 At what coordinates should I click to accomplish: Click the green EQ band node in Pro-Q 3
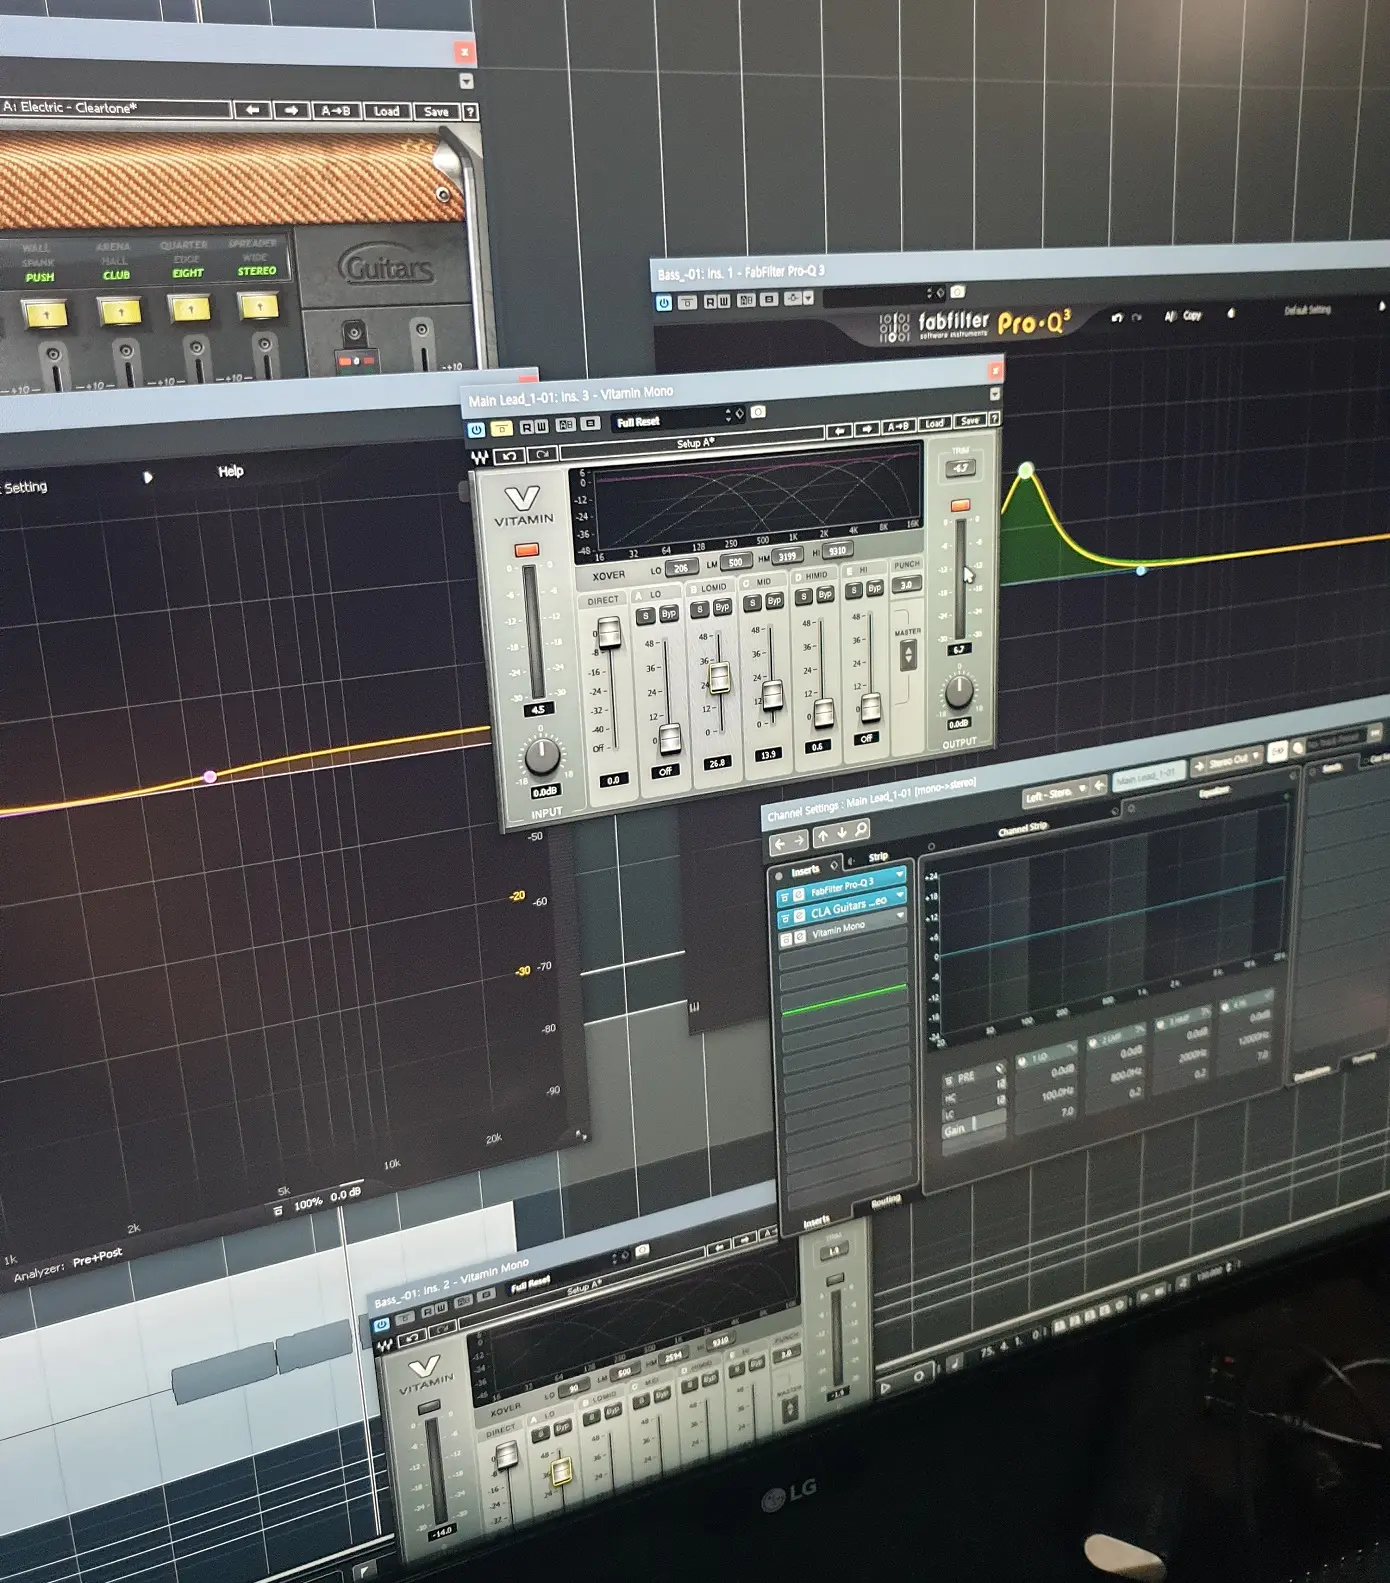point(1026,470)
